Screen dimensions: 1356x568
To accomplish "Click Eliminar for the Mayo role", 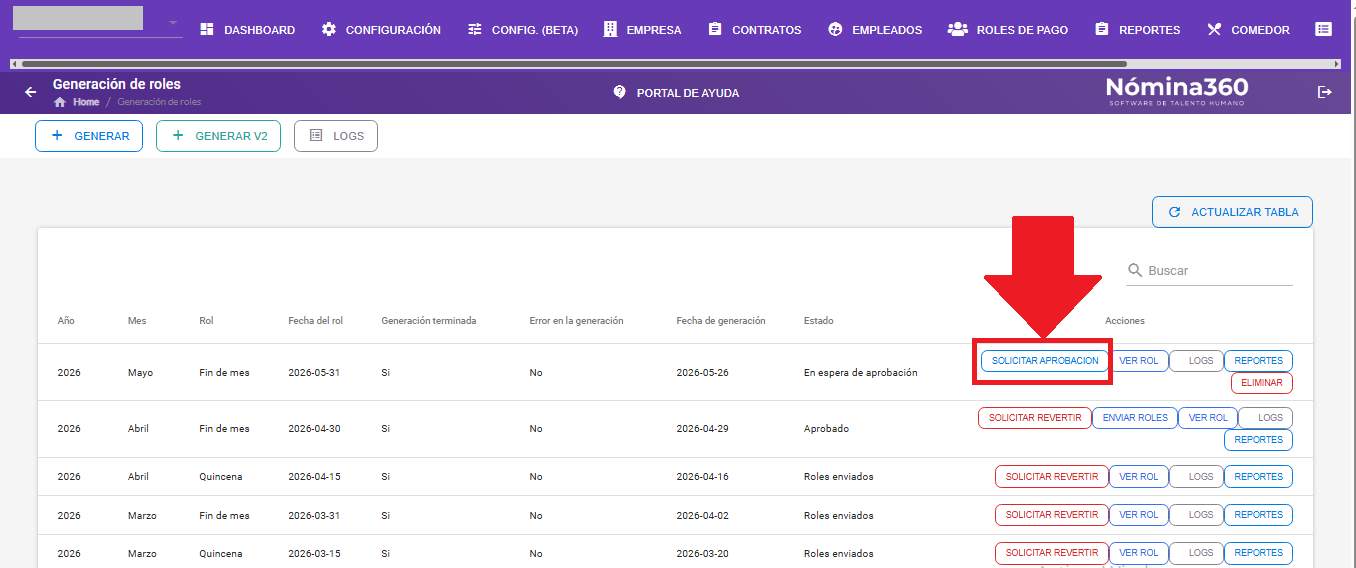I will click(1261, 383).
